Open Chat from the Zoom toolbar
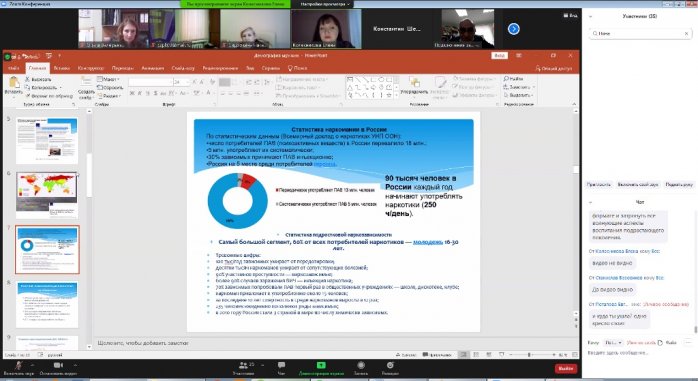The image size is (698, 381). [x=281, y=365]
